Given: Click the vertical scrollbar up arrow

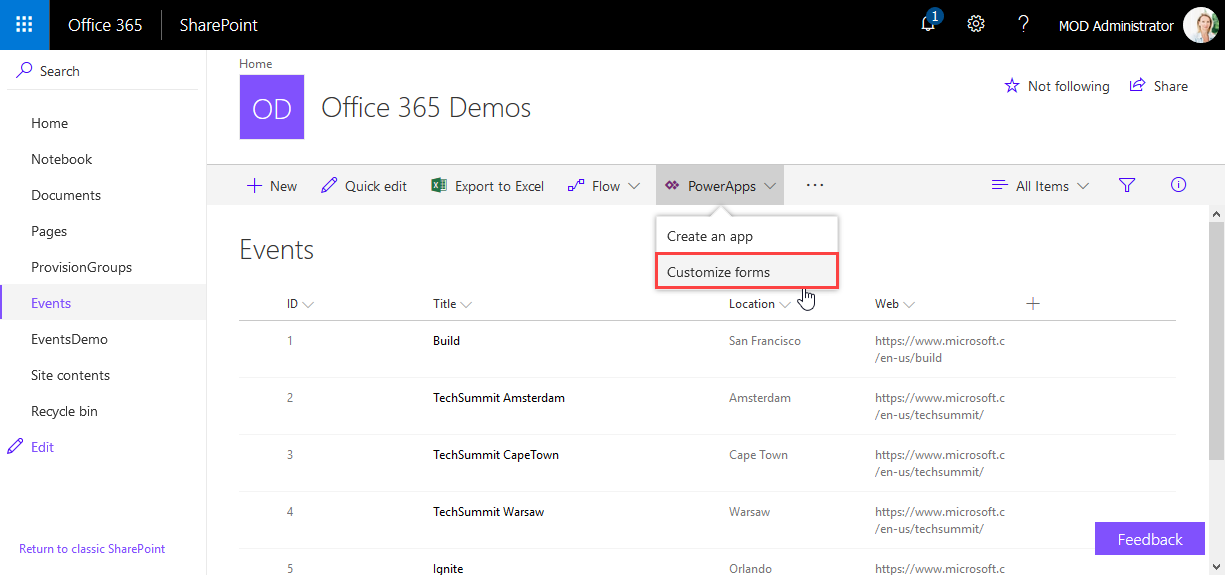Looking at the screenshot, I should [x=1216, y=214].
